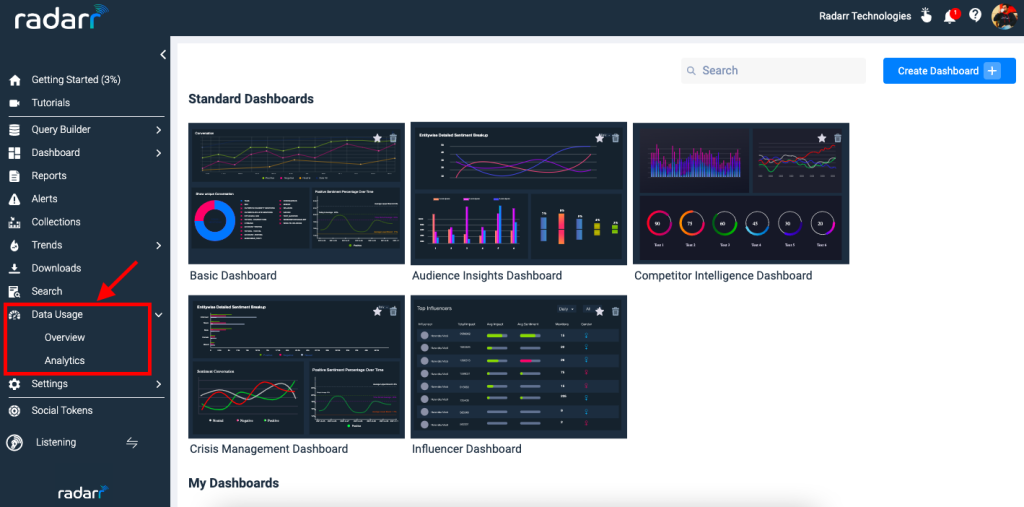The width and height of the screenshot is (1024, 507).
Task: Open the Competitor Intelligence Dashboard title link
Action: (723, 276)
